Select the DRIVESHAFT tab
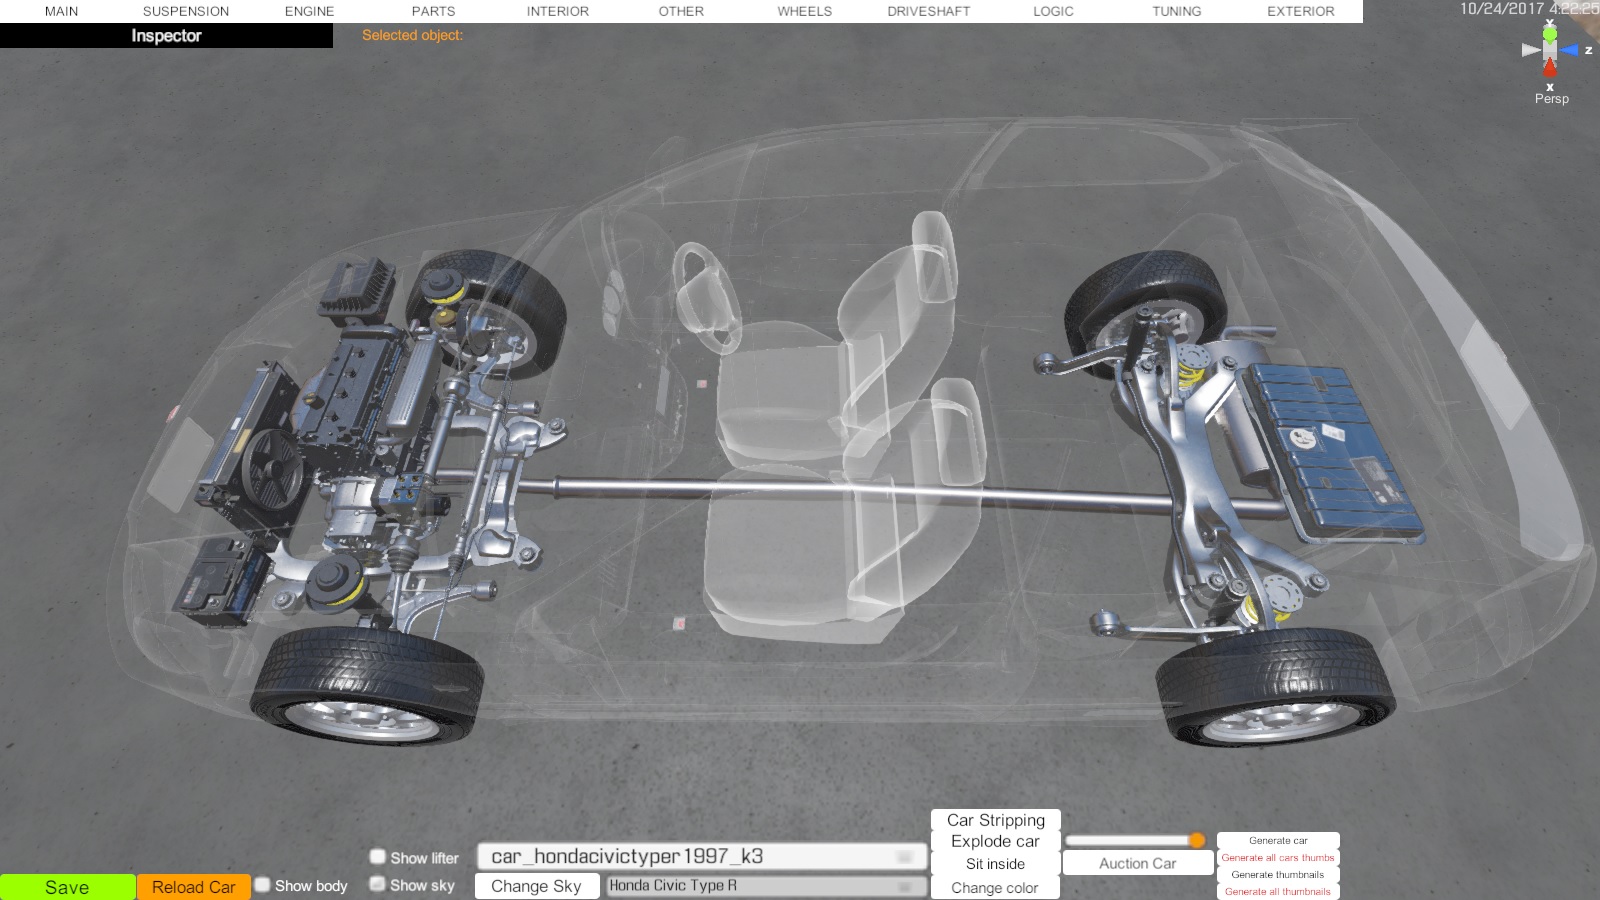Image resolution: width=1600 pixels, height=900 pixels. pyautogui.click(x=928, y=11)
